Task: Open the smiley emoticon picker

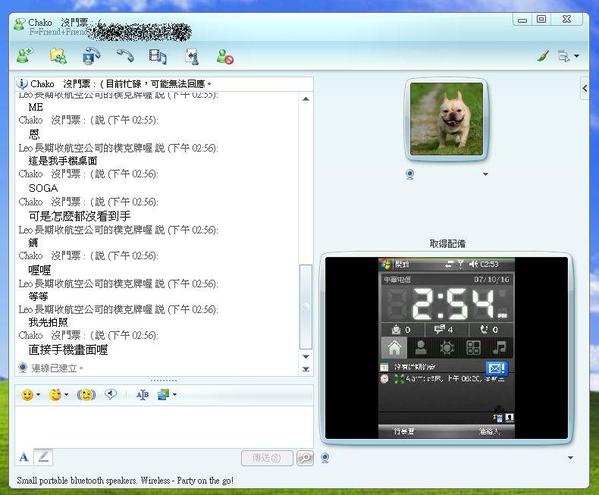Action: [x=27, y=395]
